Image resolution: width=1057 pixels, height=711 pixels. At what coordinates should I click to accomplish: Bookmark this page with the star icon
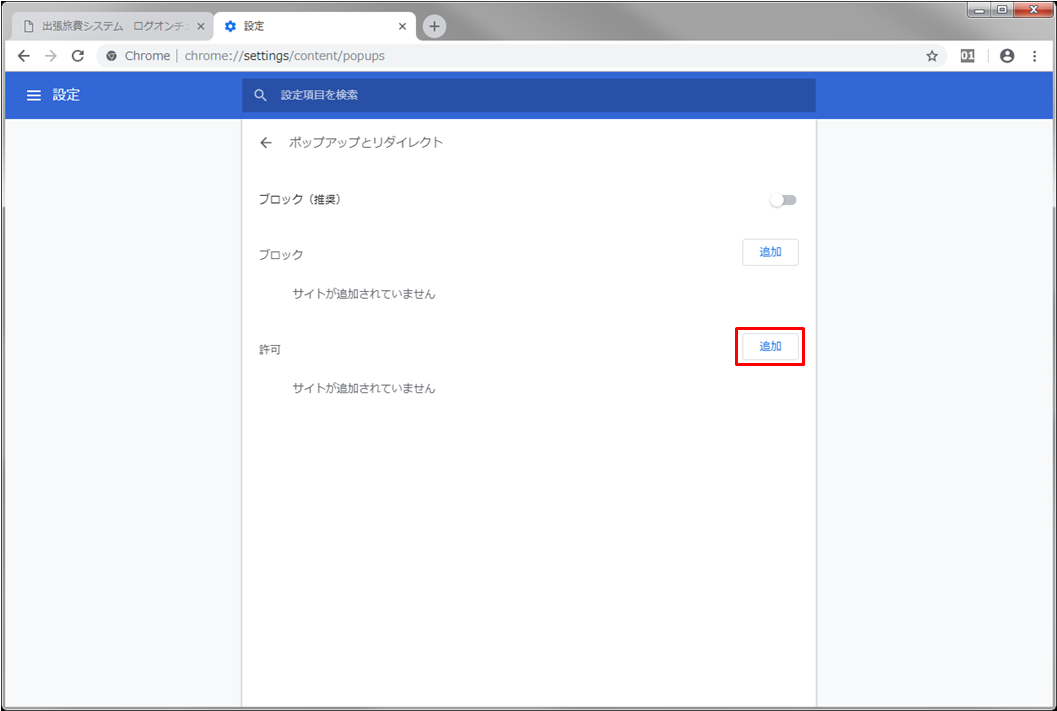[932, 56]
